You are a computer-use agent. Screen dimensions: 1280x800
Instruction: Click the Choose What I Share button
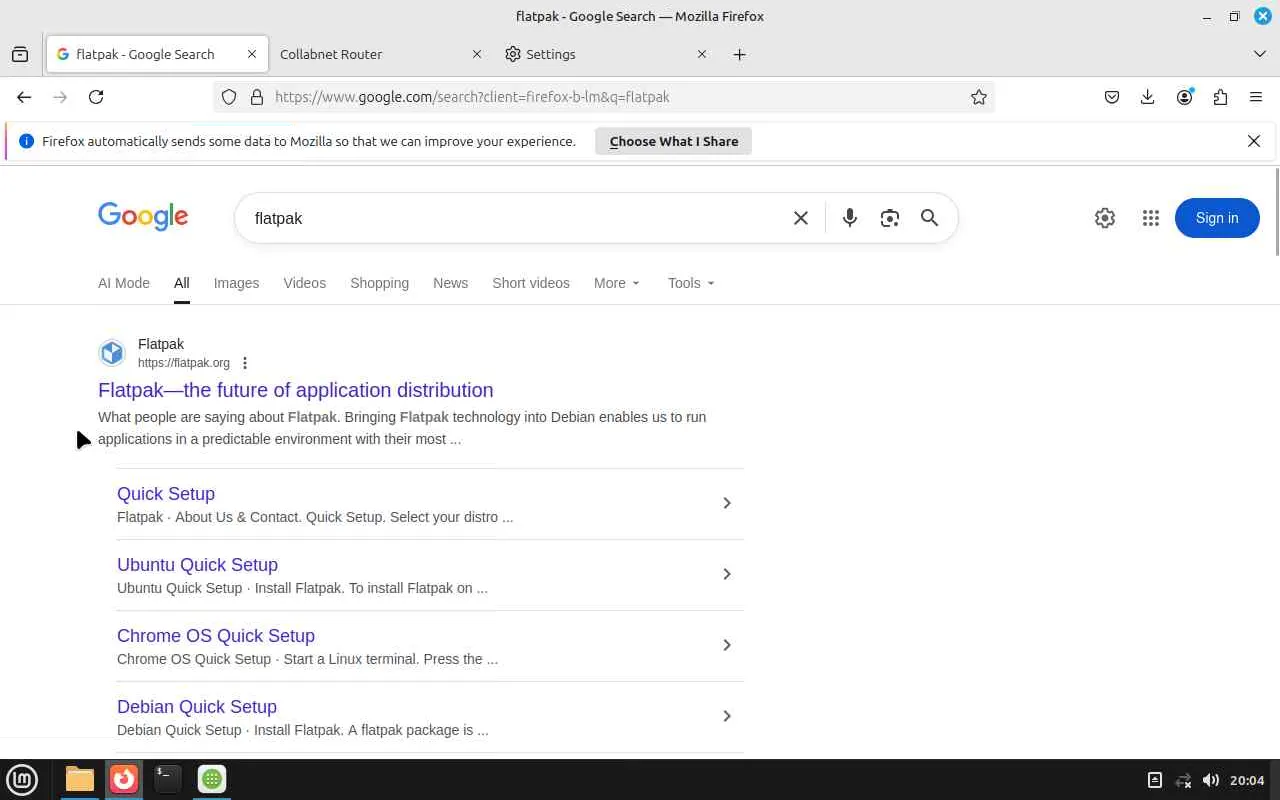coord(673,141)
